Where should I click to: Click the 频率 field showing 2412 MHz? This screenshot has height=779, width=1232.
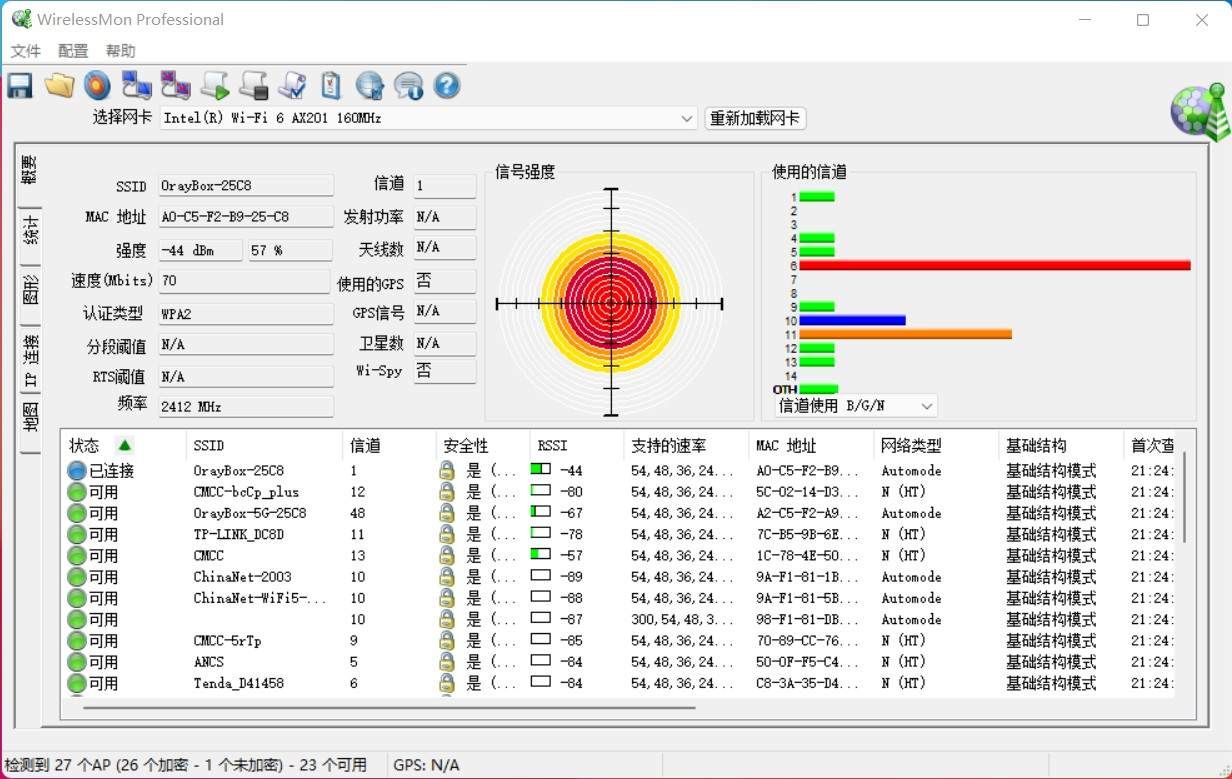[246, 406]
